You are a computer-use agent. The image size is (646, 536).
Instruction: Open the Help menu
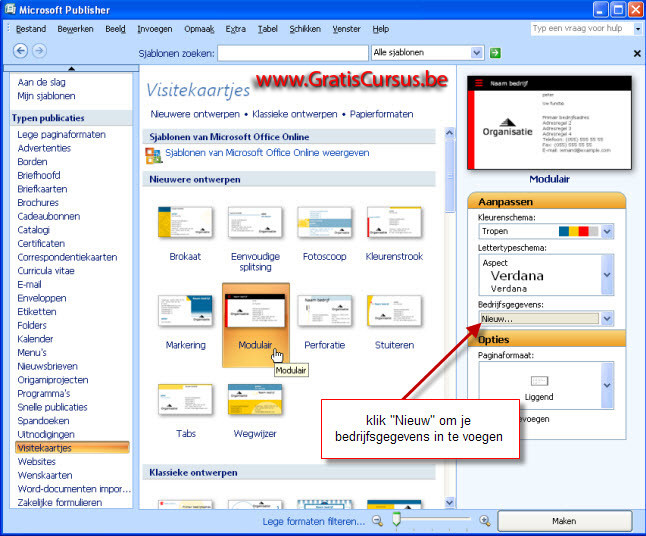(381, 29)
